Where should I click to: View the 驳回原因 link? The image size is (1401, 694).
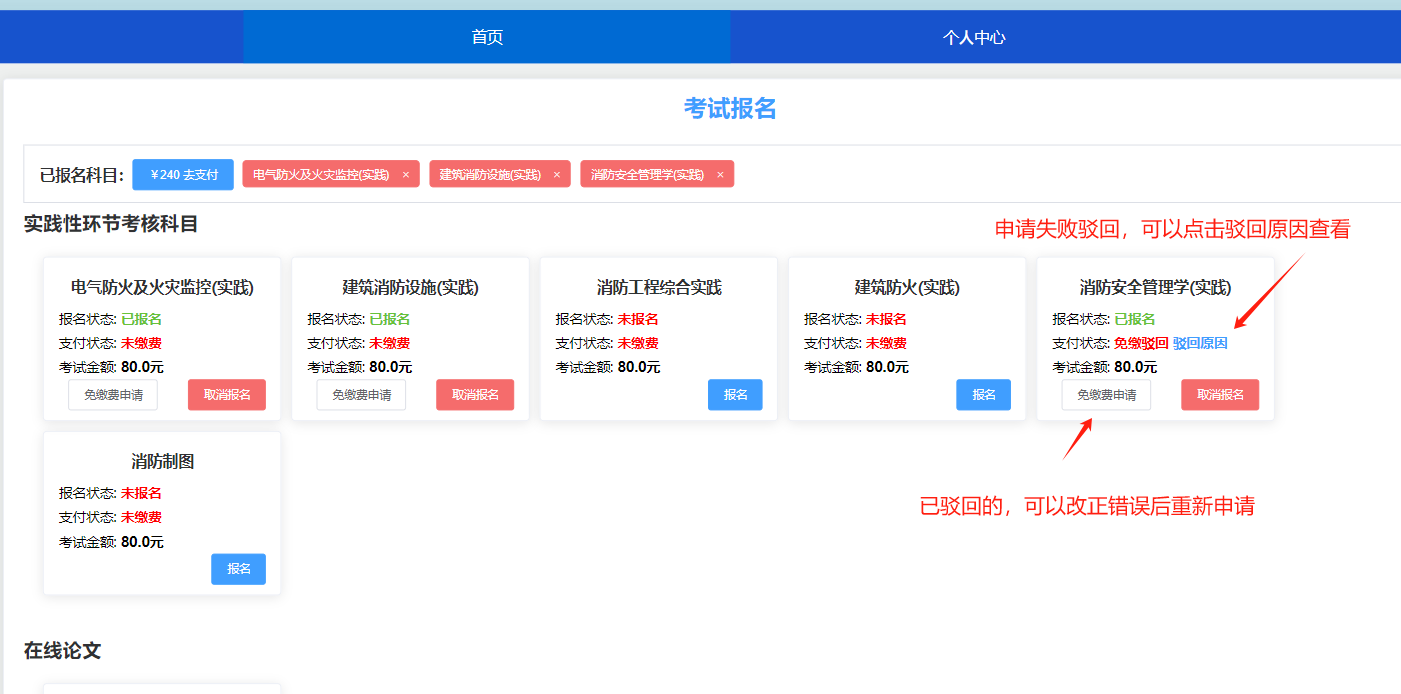[x=1200, y=343]
